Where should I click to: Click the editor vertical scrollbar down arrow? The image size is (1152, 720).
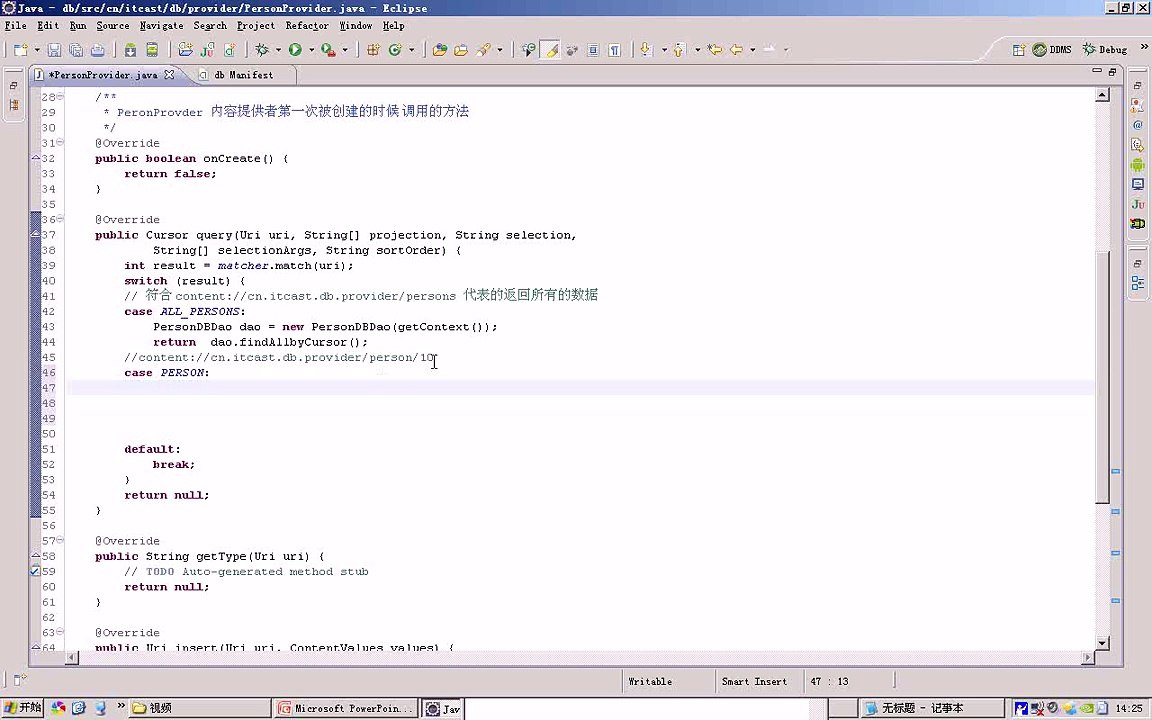(1102, 643)
